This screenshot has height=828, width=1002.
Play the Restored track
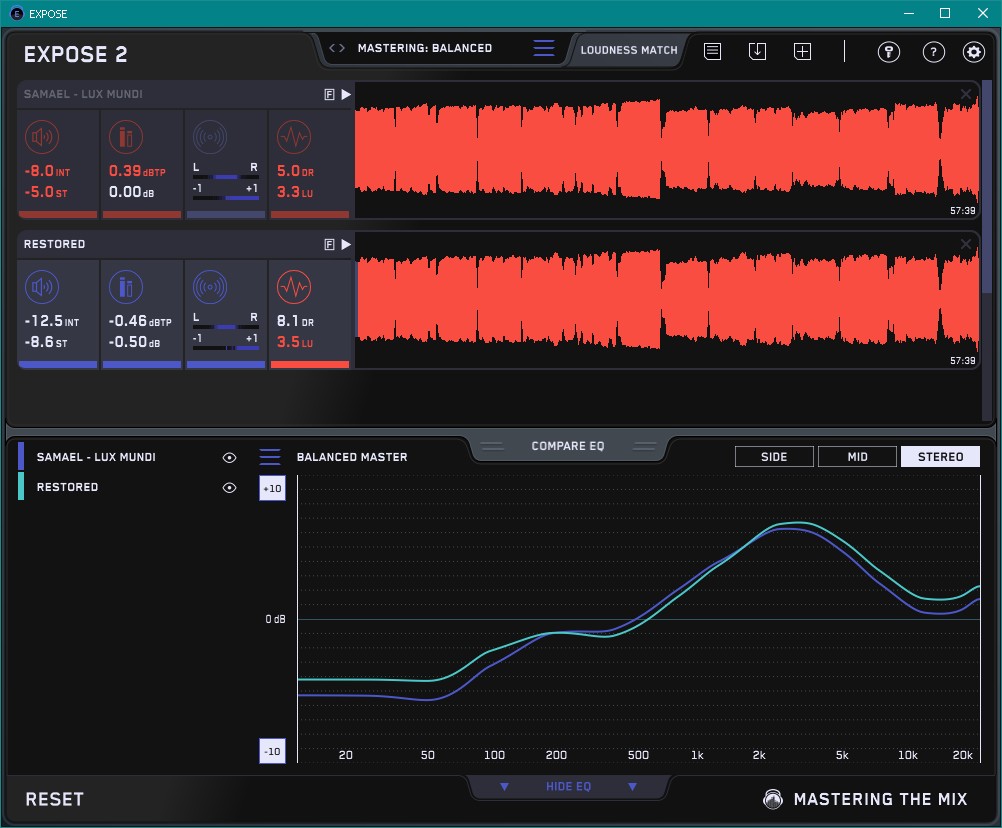[x=346, y=244]
